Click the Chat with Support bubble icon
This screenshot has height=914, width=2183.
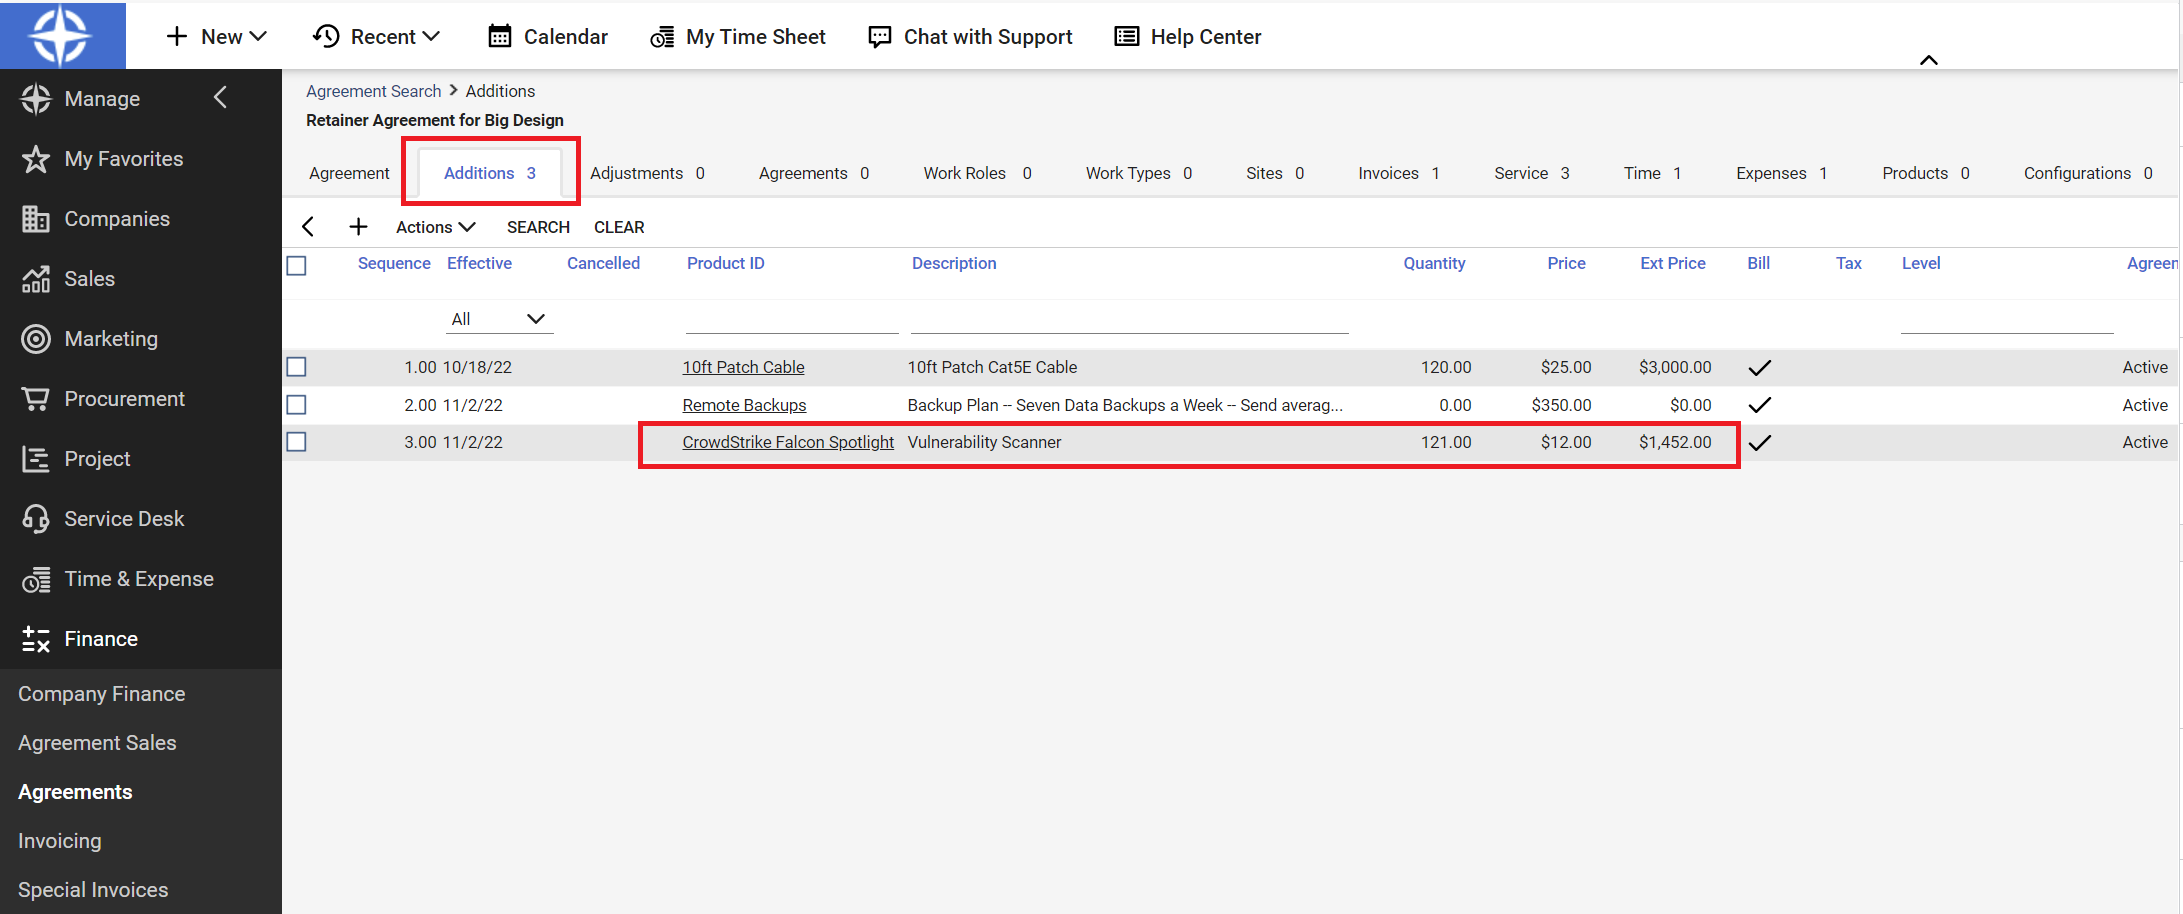[x=880, y=37]
